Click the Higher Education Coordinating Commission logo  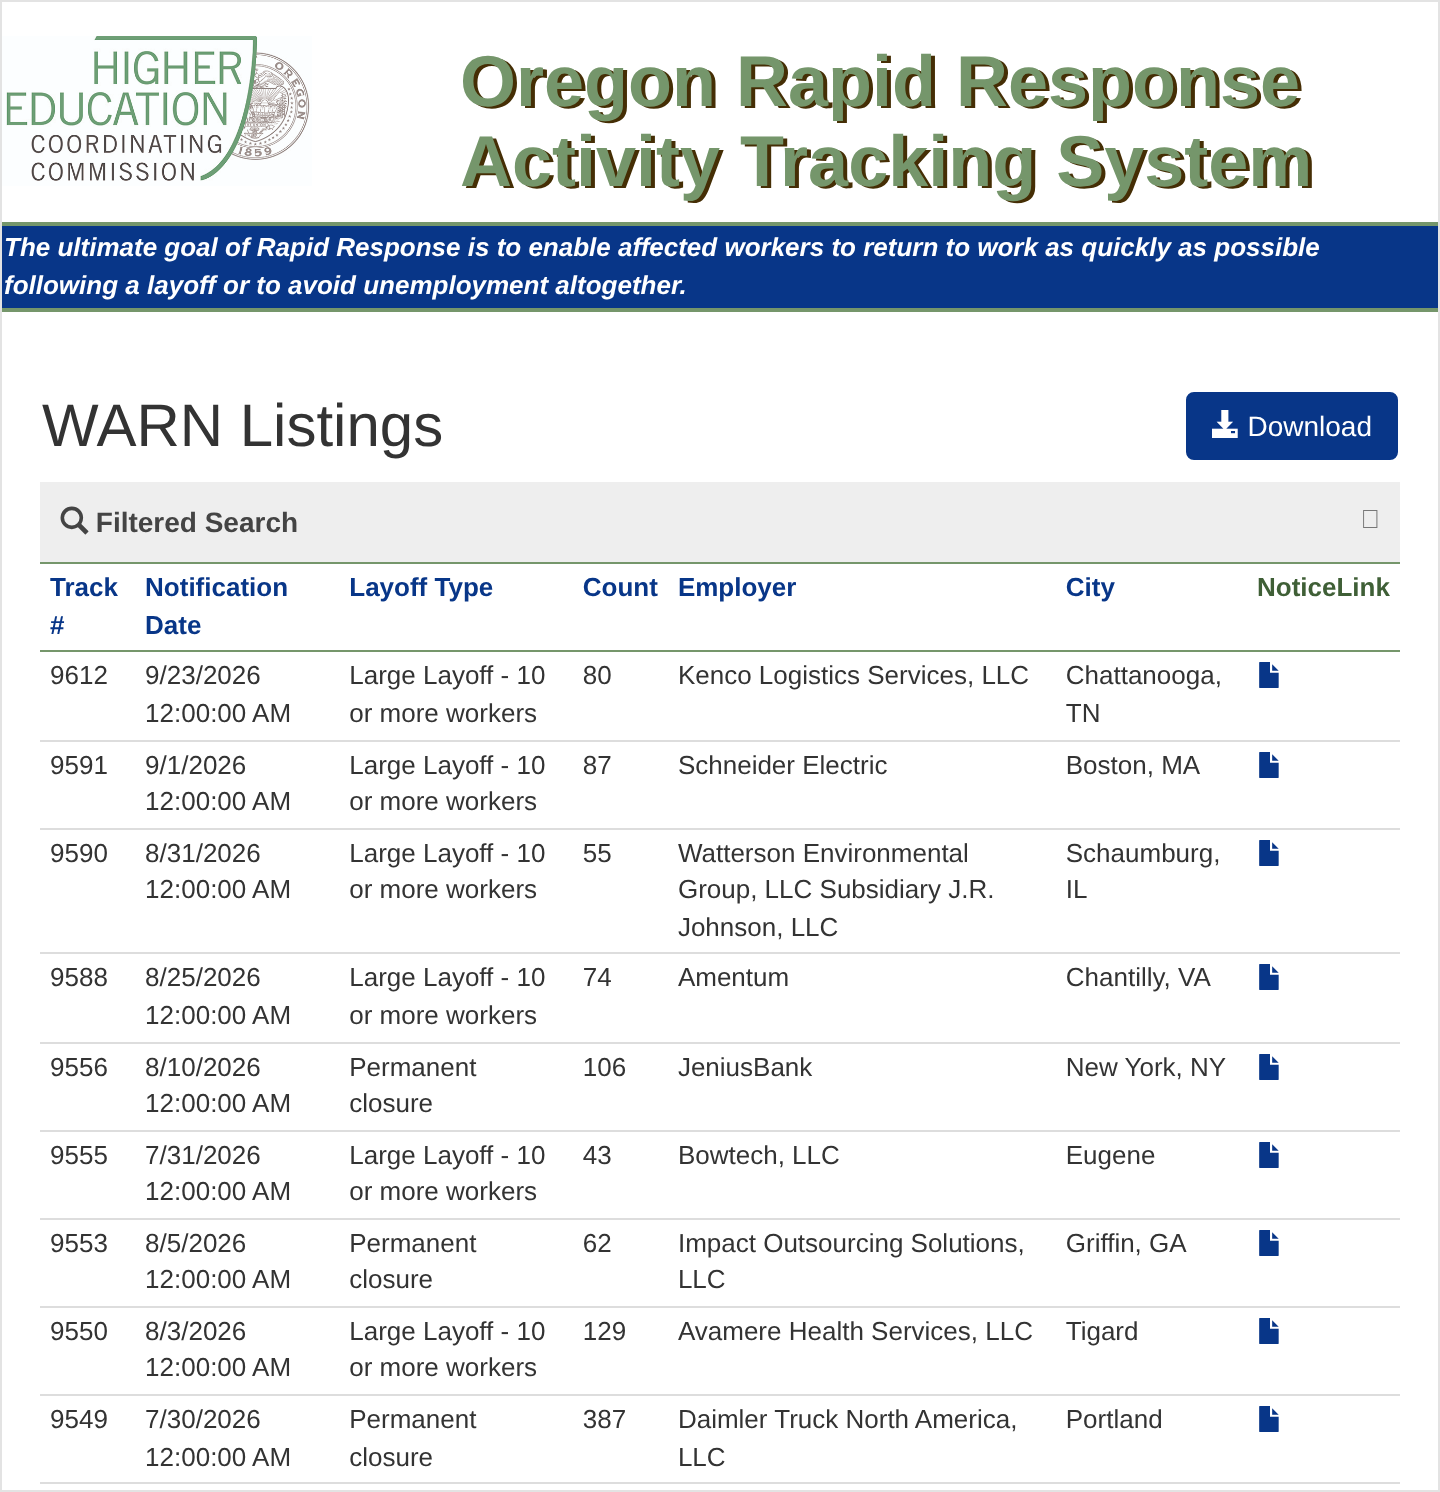coord(157,110)
